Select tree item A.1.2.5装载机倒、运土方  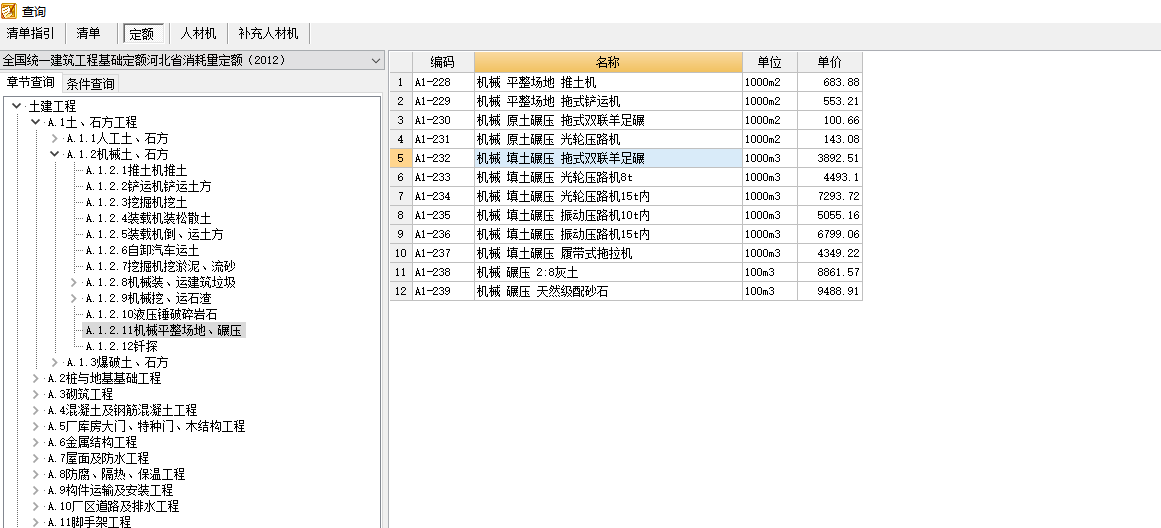coord(154,234)
